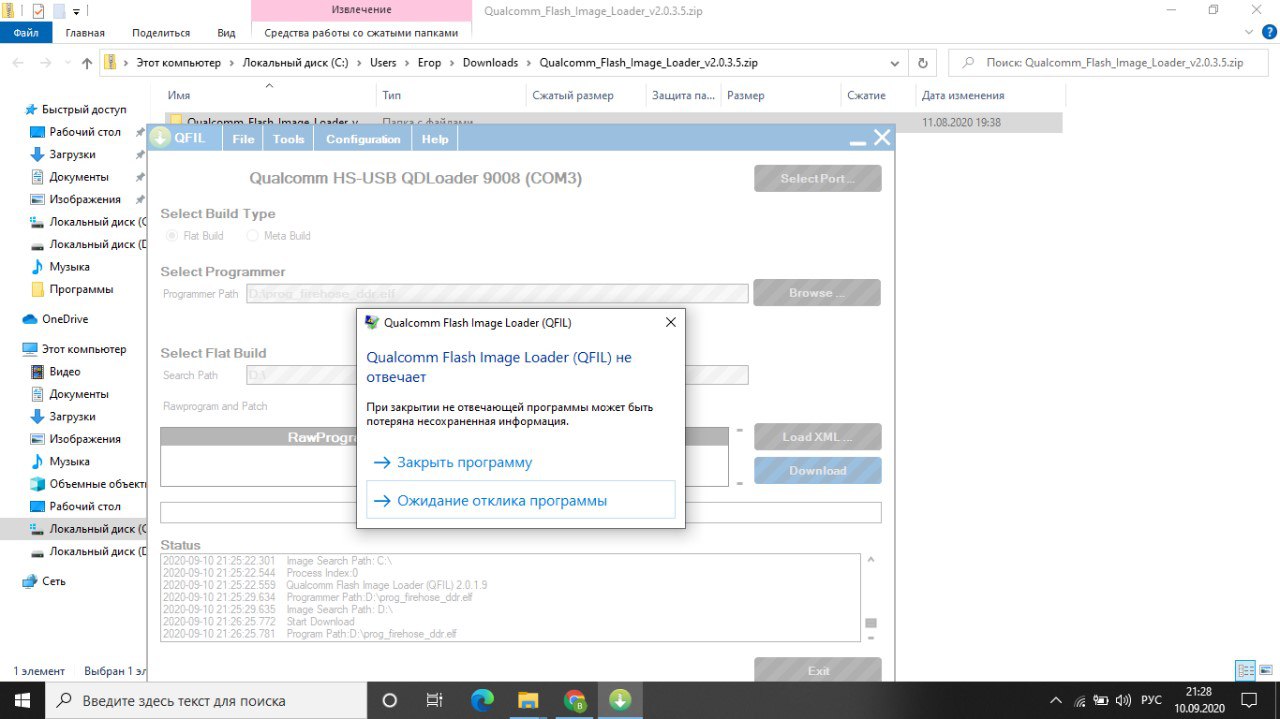
Task: Click the Load XML button
Action: (x=817, y=437)
